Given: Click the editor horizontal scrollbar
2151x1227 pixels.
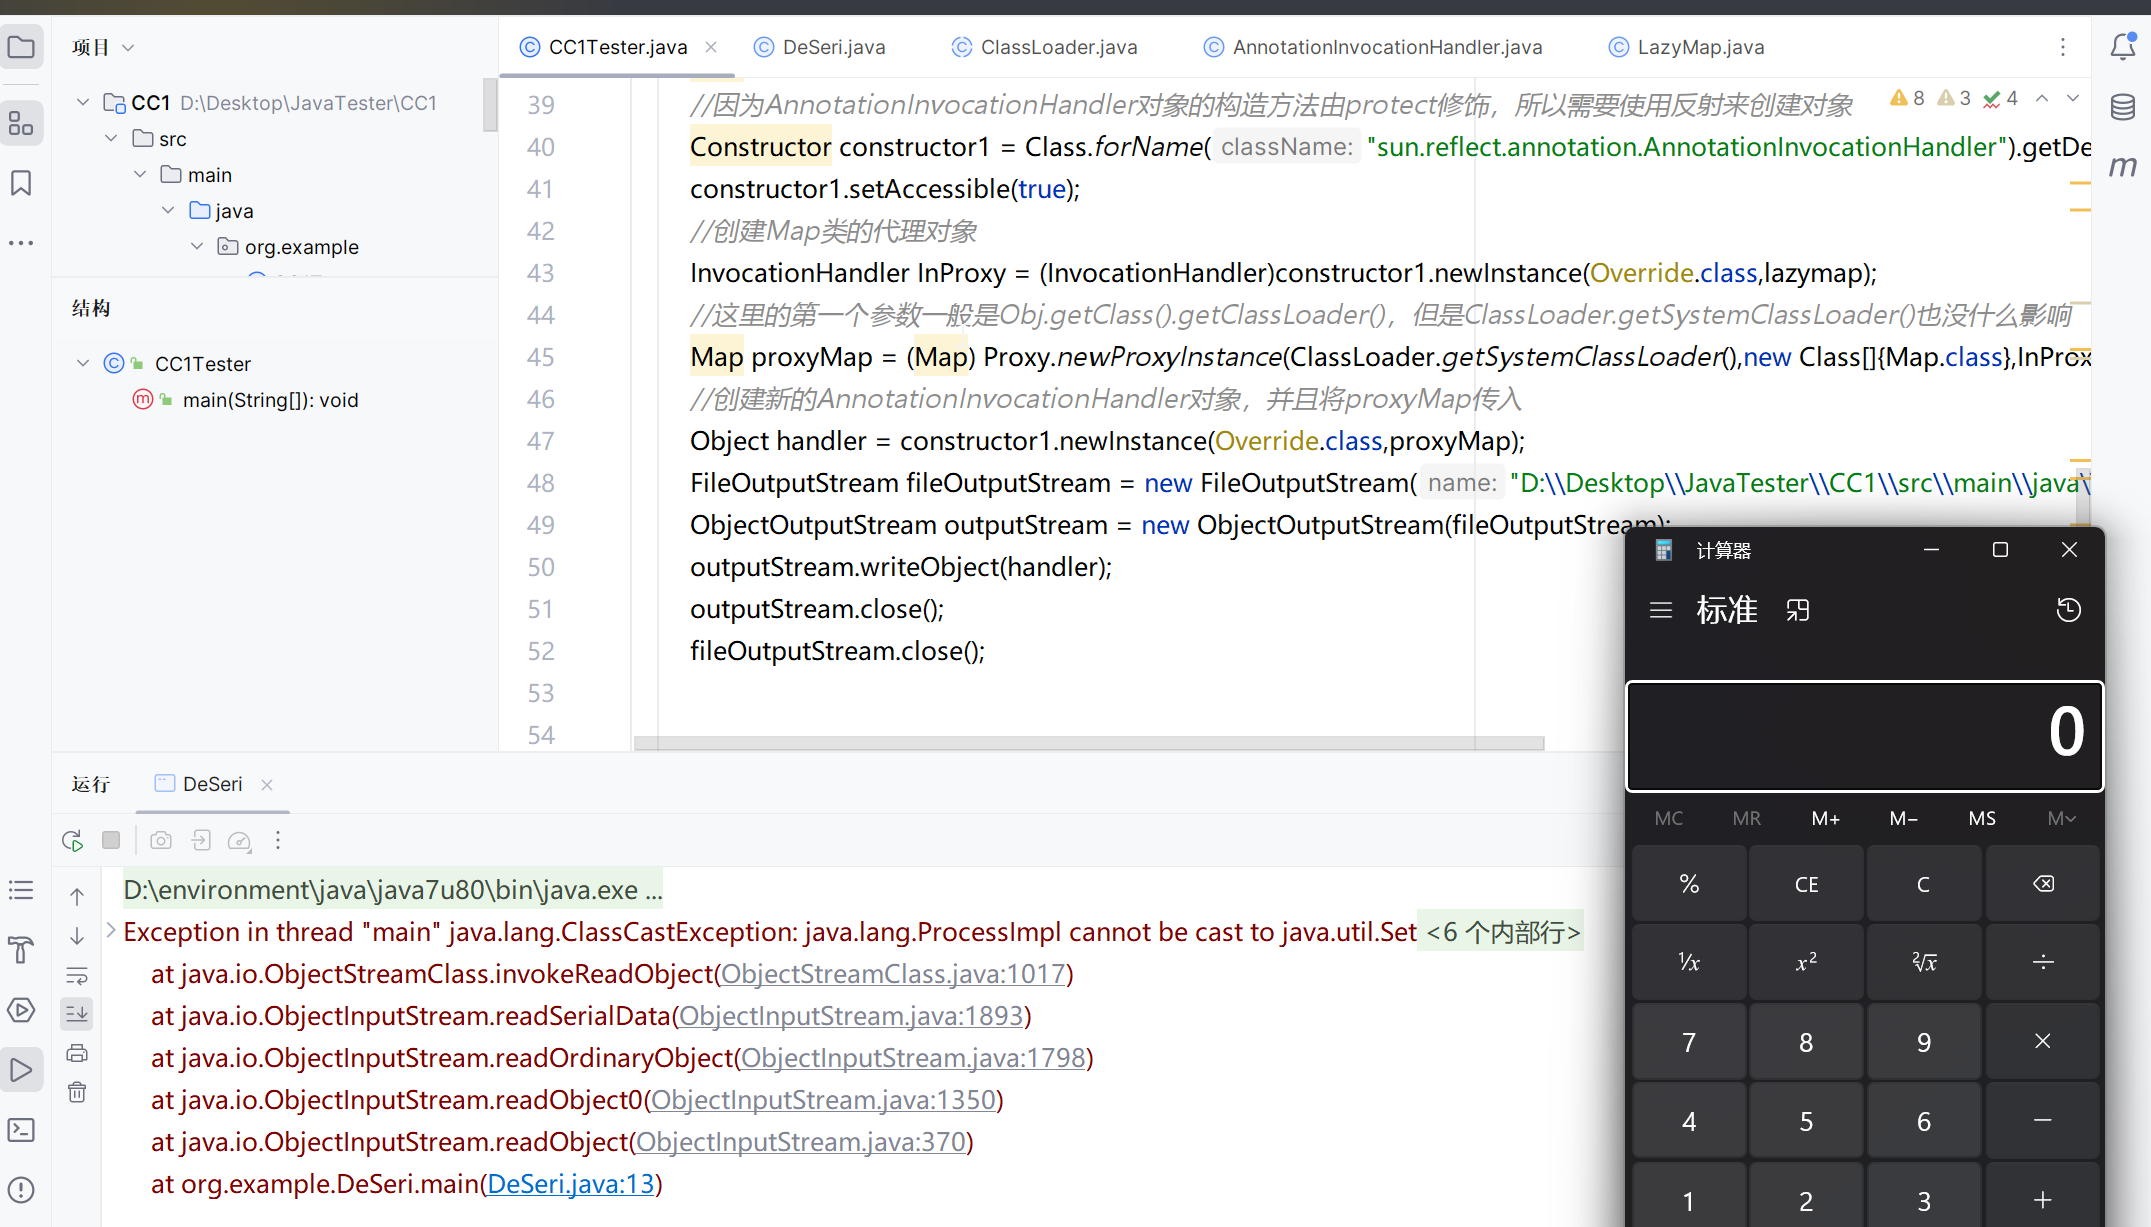Looking at the screenshot, I should coord(1088,743).
